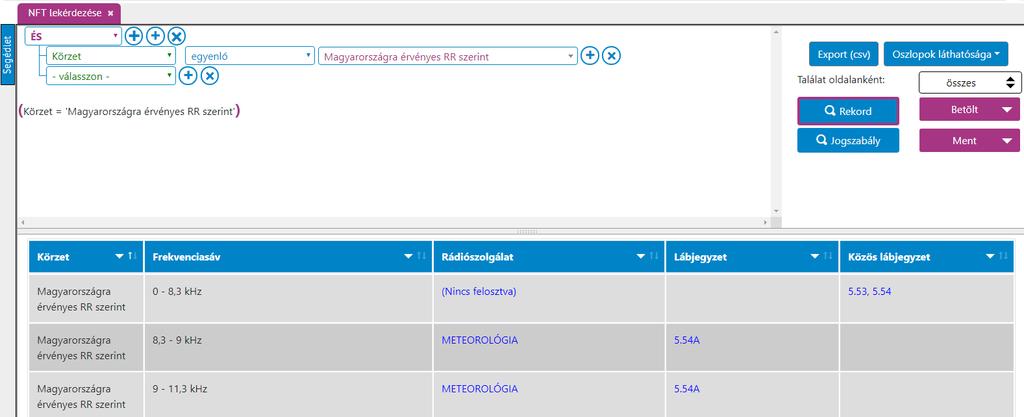Open the Körzet field dropdown

point(111,56)
